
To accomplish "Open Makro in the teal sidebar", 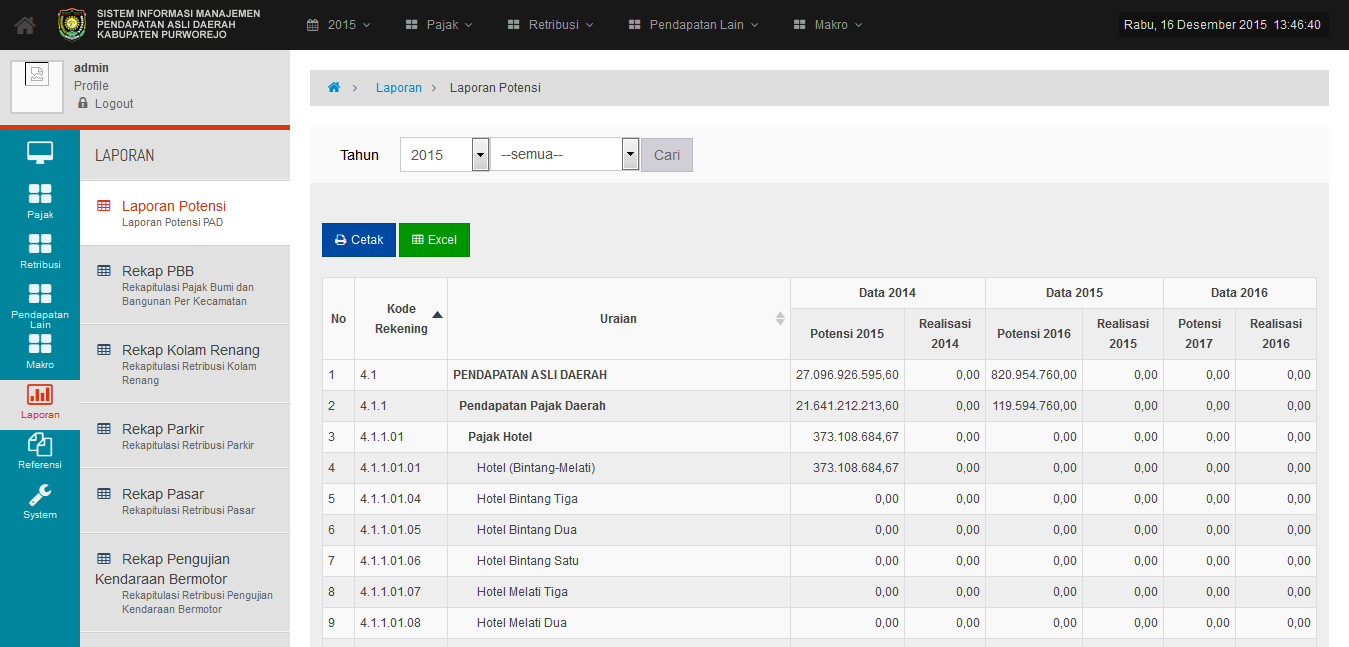I will click(40, 353).
